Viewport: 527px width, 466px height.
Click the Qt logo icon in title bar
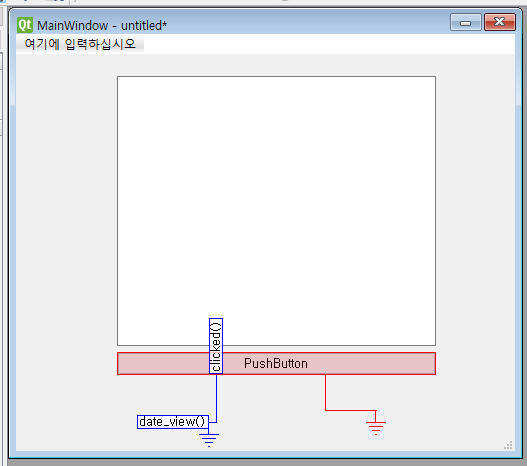(x=25, y=25)
